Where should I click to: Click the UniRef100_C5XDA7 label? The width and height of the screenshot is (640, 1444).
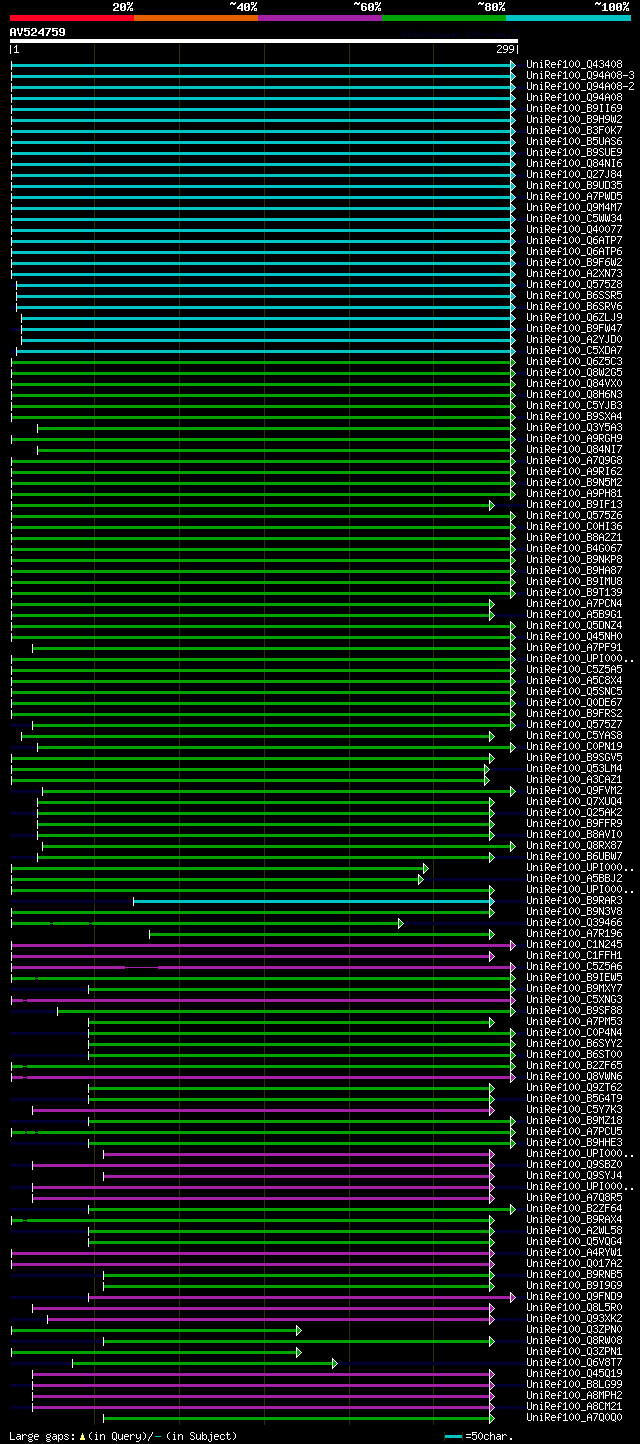click(x=574, y=350)
